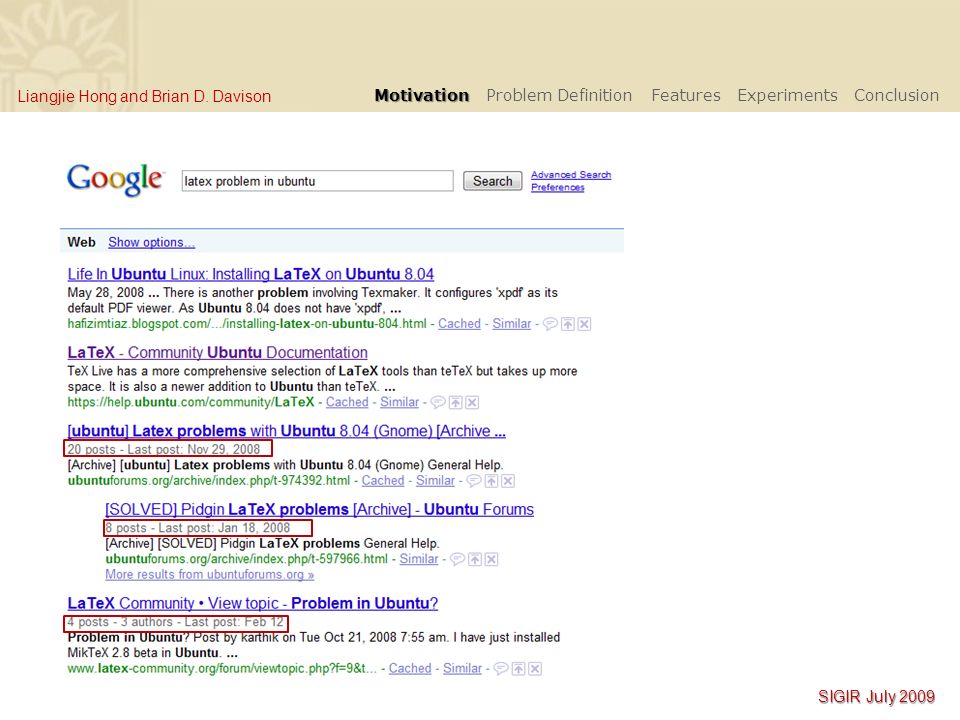Screen dimensions: 960x720
Task: Select the Web results label
Action: (x=81, y=242)
